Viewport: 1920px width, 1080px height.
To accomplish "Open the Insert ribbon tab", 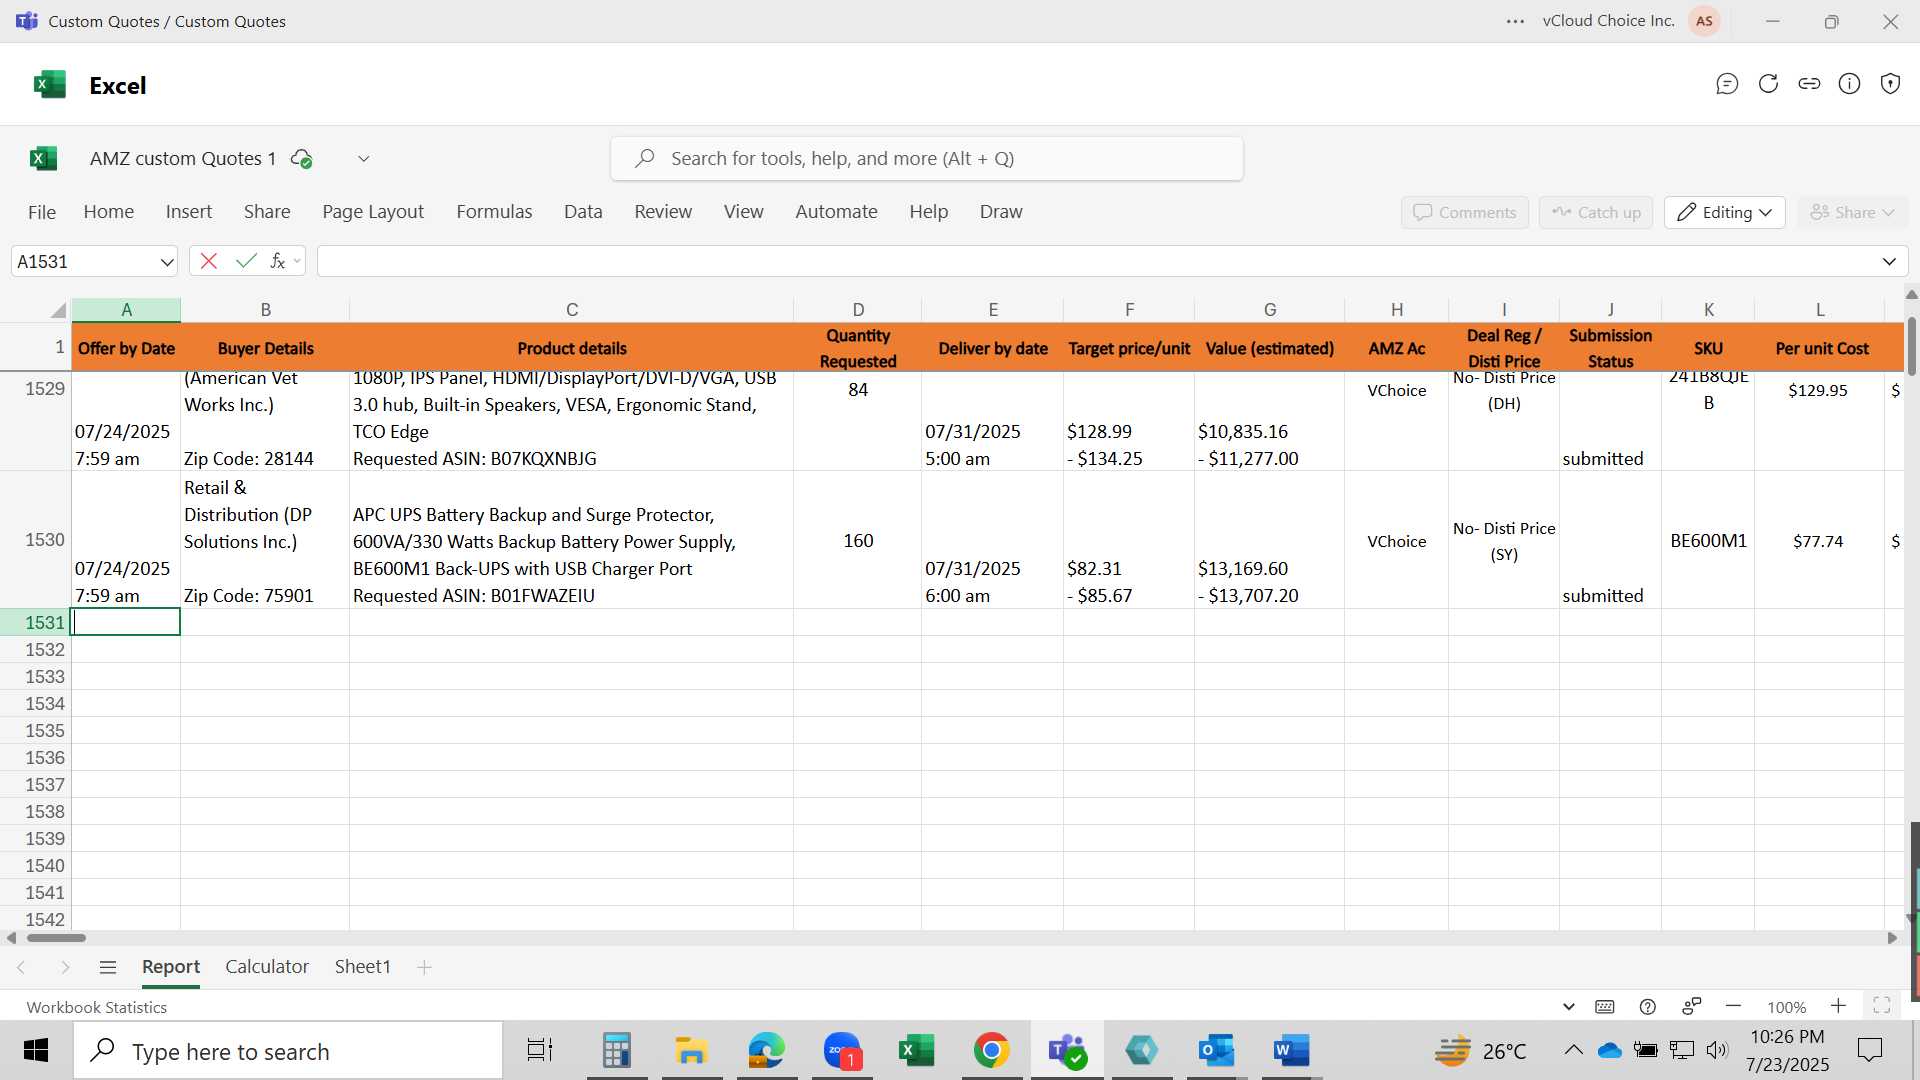I will pyautogui.click(x=189, y=212).
